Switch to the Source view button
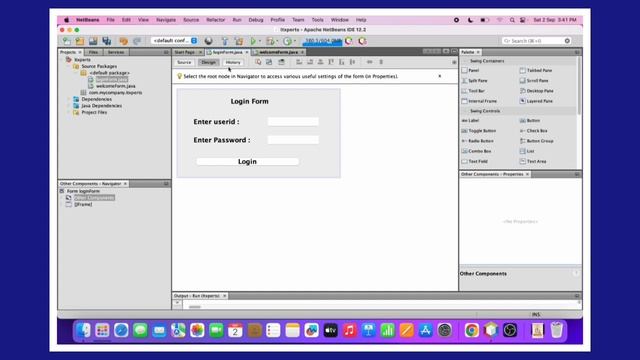 tap(184, 62)
